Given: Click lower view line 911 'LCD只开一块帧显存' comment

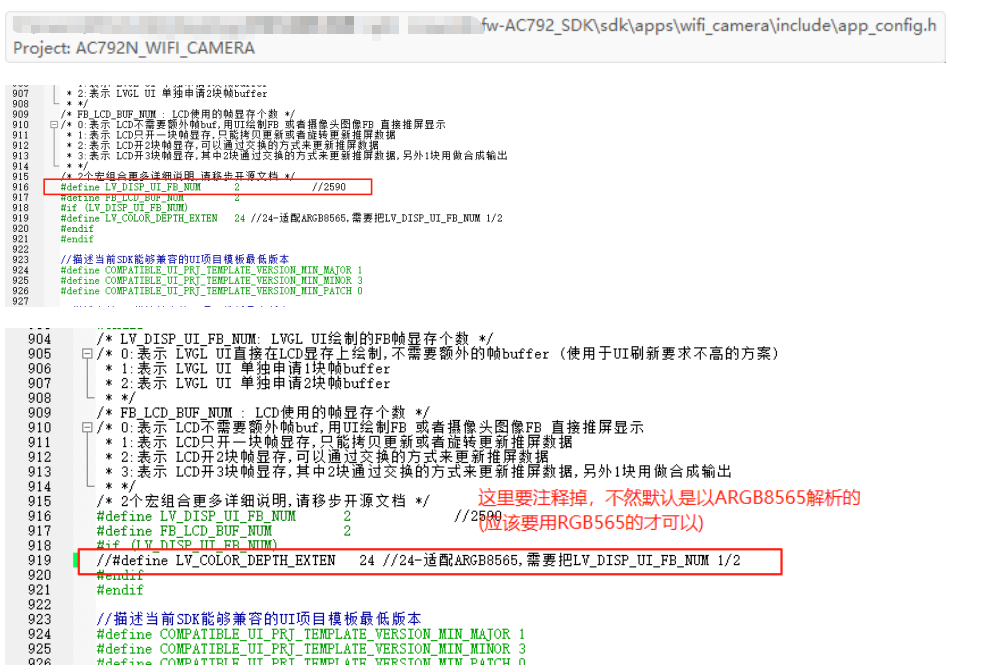Looking at the screenshot, I should (339, 442).
